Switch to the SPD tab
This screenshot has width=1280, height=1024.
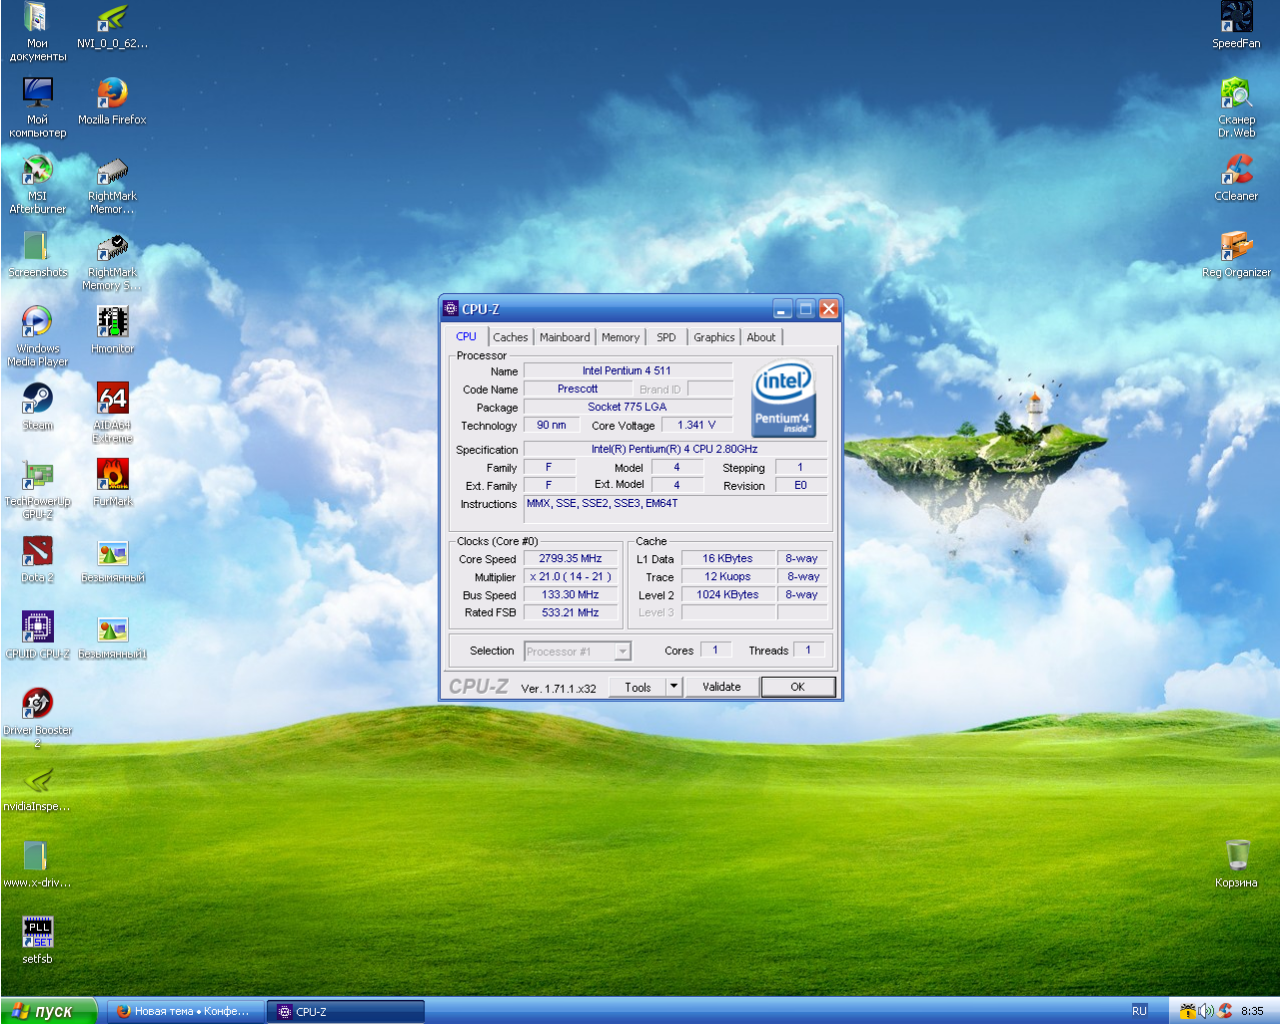pyautogui.click(x=666, y=337)
